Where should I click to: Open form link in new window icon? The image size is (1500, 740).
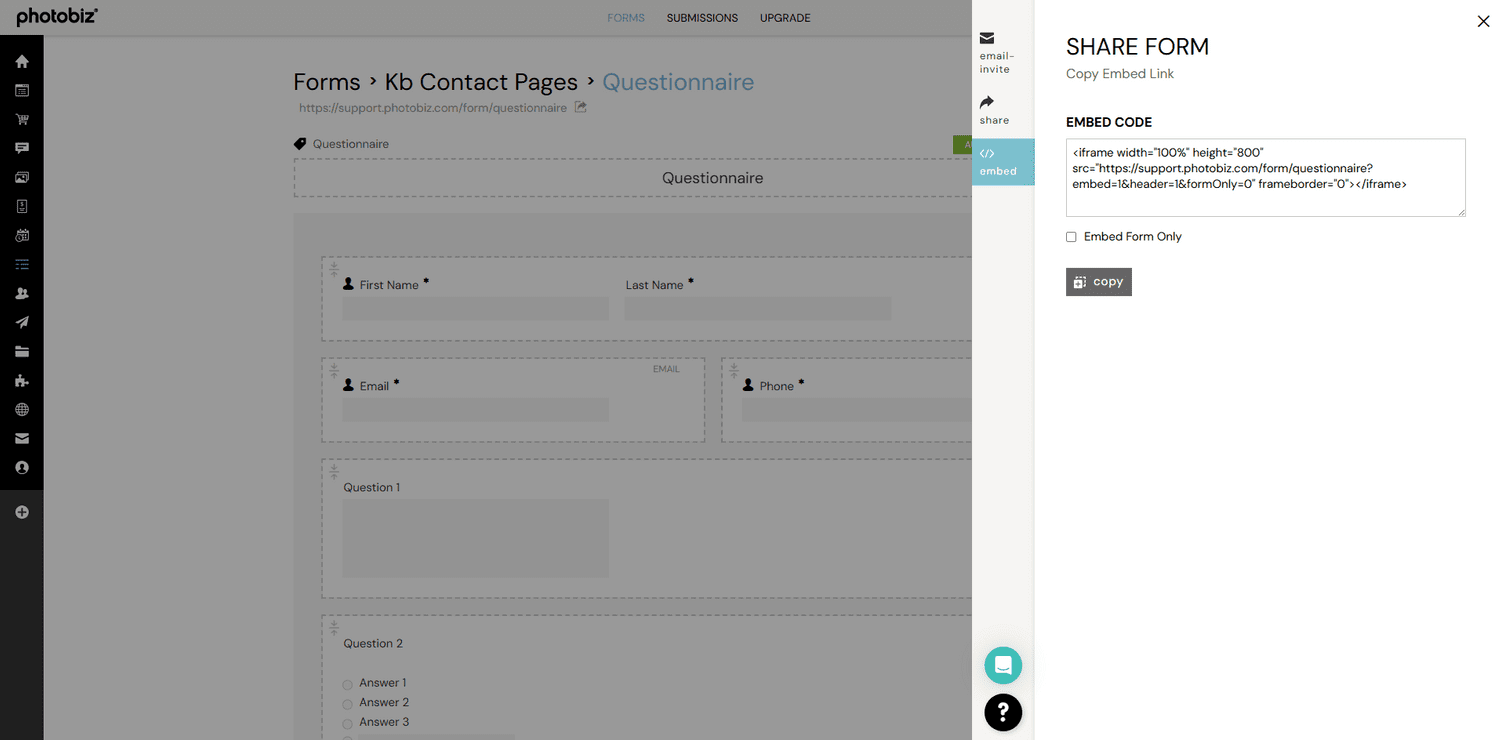581,107
